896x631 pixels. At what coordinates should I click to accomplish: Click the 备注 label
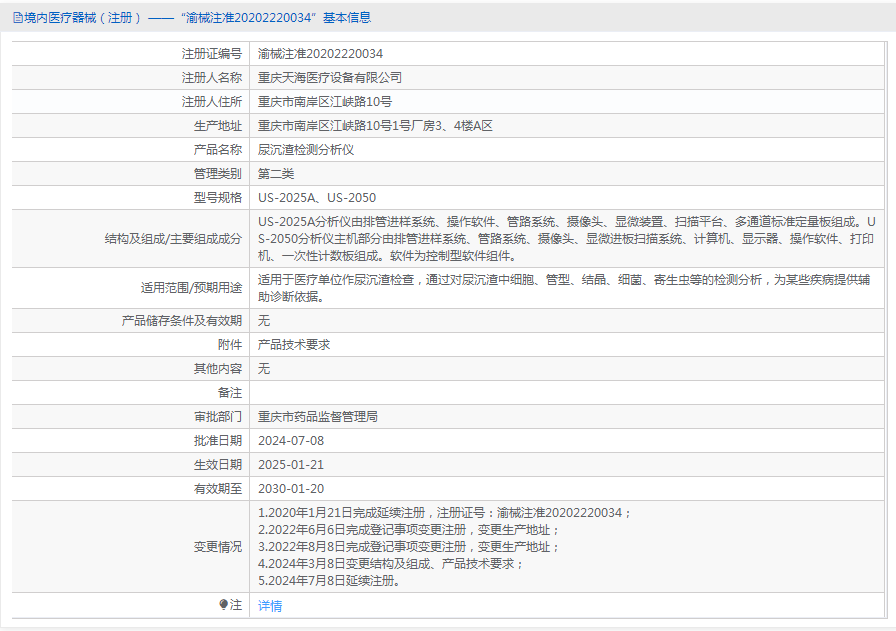coord(230,393)
